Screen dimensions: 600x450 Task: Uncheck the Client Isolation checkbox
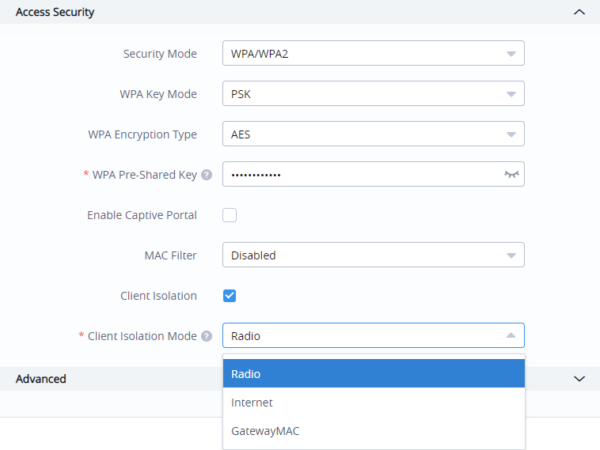click(229, 296)
